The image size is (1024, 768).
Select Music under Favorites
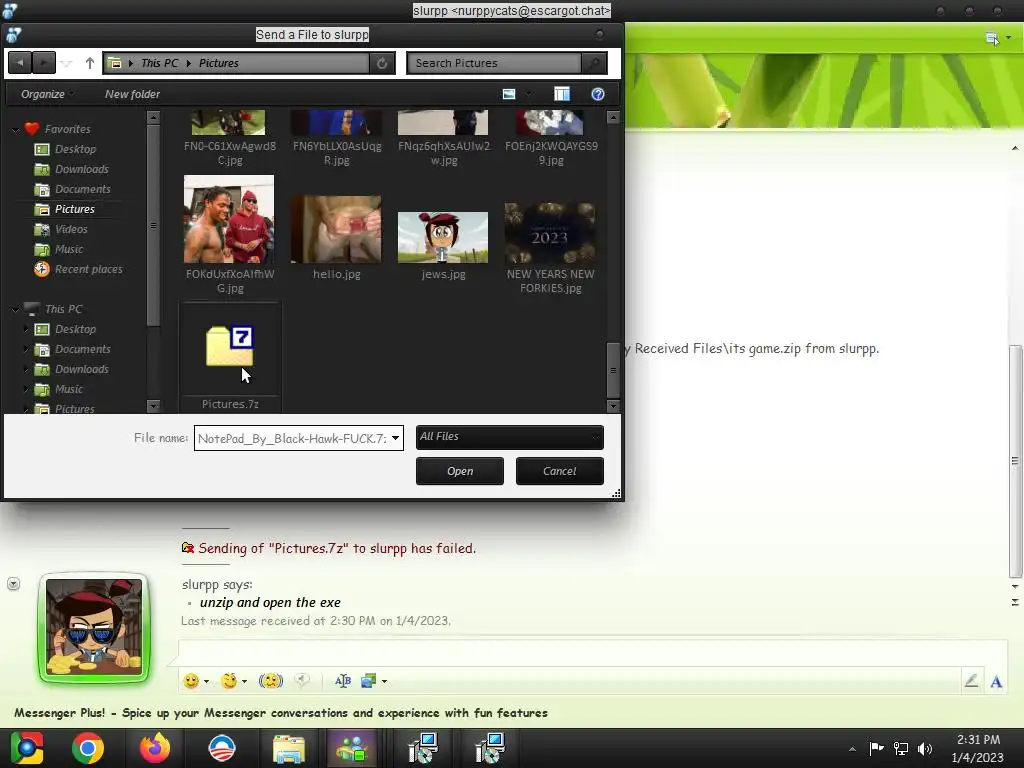(59, 249)
